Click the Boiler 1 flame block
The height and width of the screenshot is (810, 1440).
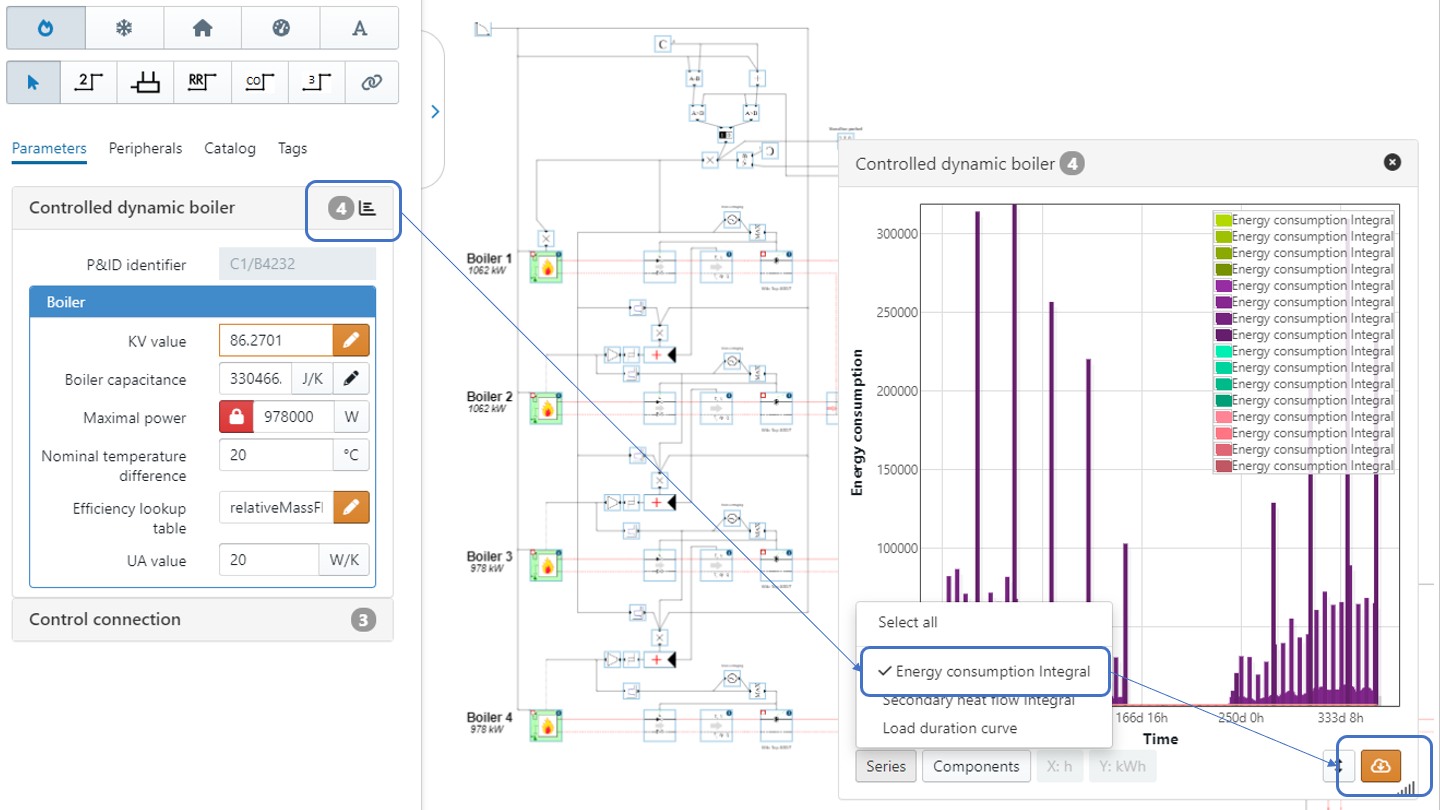point(547,268)
